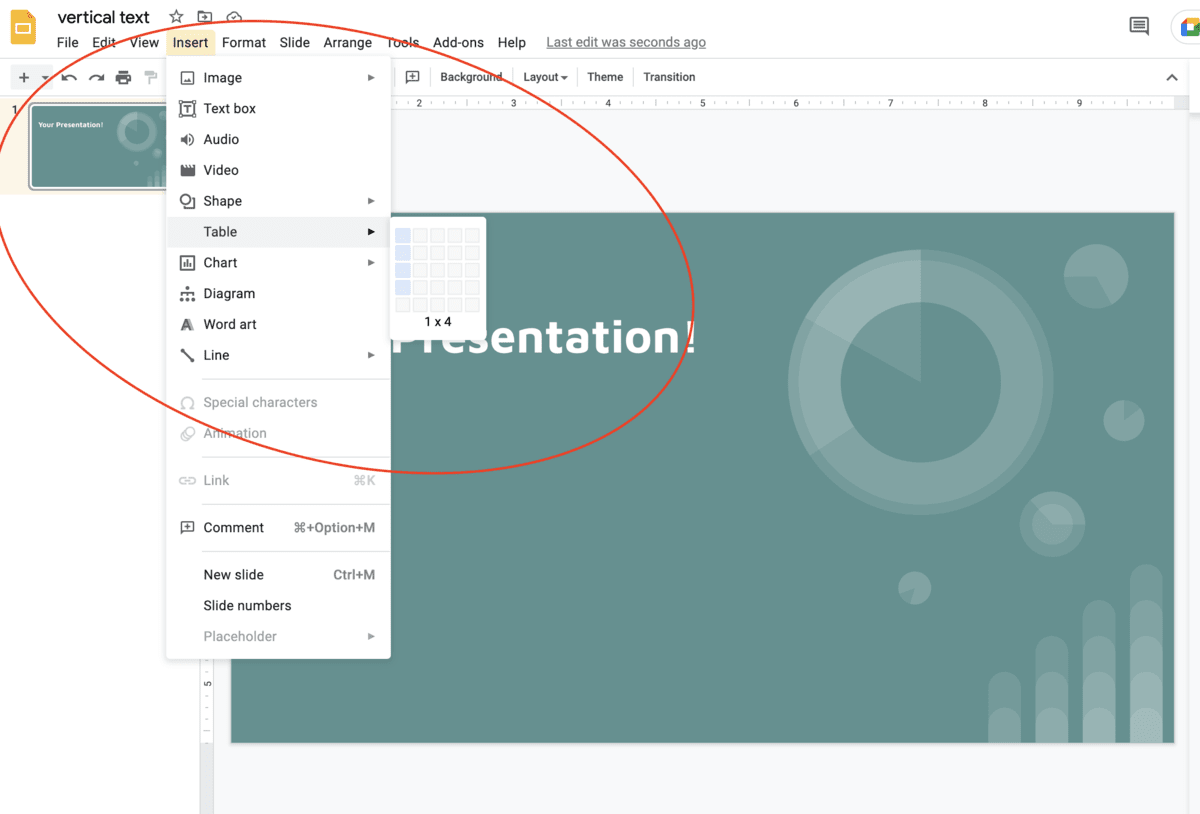Expand the Image submenu arrow

click(371, 78)
